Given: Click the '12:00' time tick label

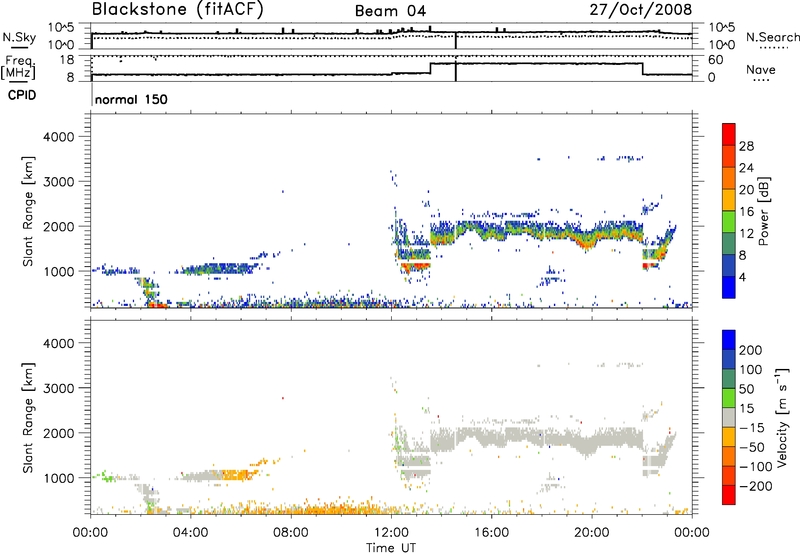Looking at the screenshot, I should (x=391, y=533).
